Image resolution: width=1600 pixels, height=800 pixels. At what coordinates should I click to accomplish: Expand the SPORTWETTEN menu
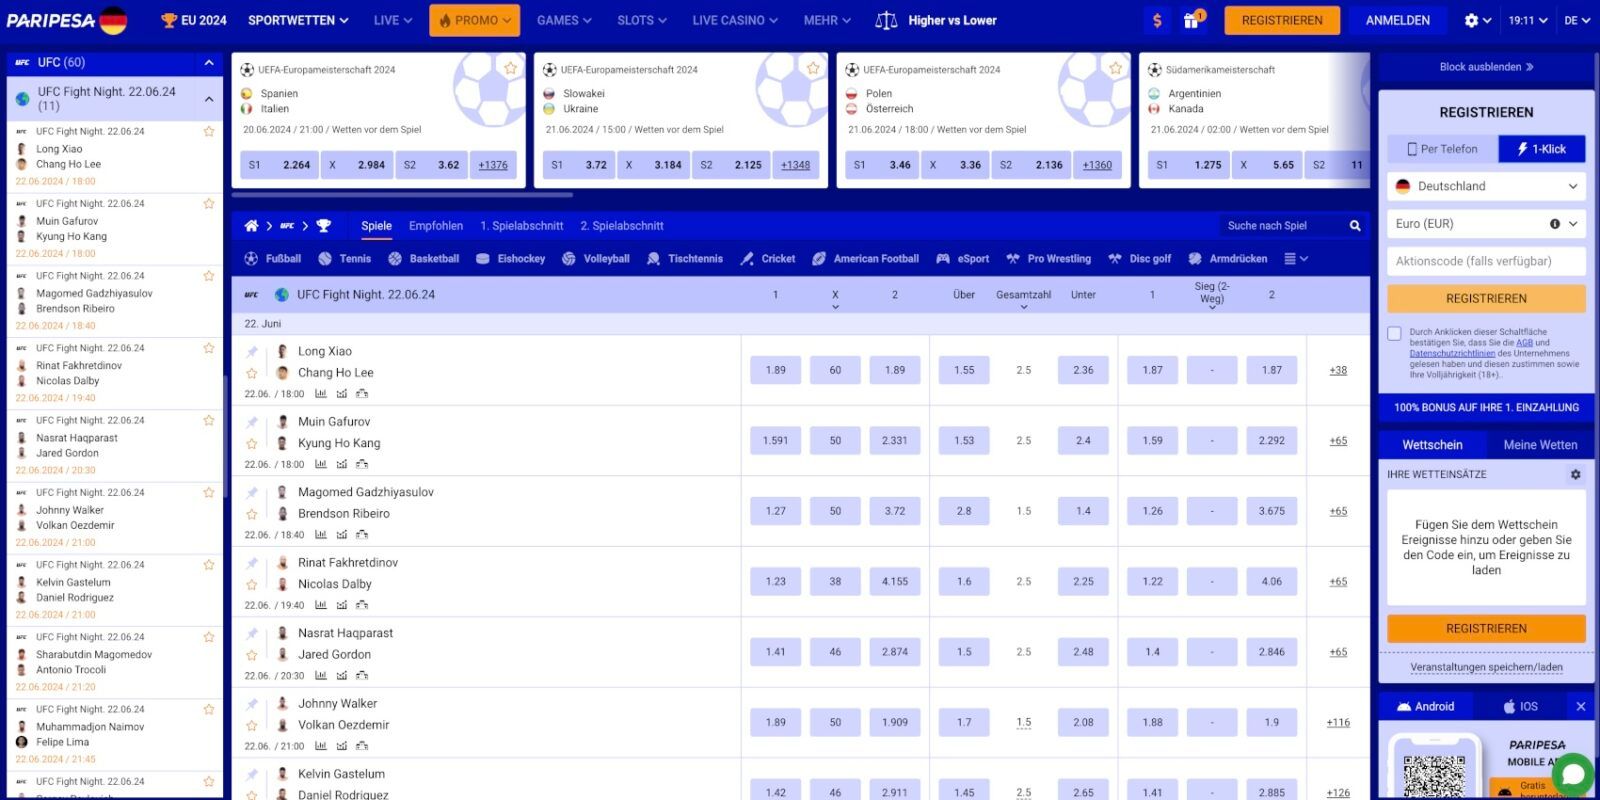click(298, 20)
